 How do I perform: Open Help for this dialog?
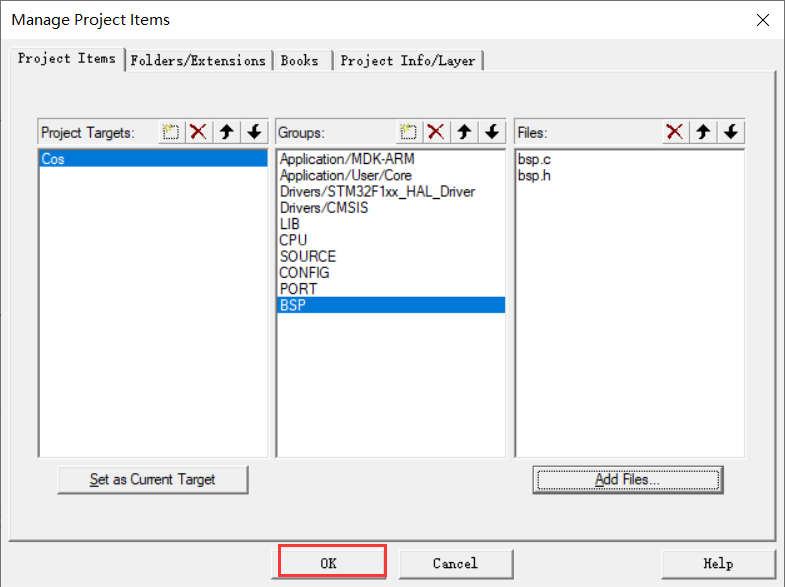tap(718, 563)
